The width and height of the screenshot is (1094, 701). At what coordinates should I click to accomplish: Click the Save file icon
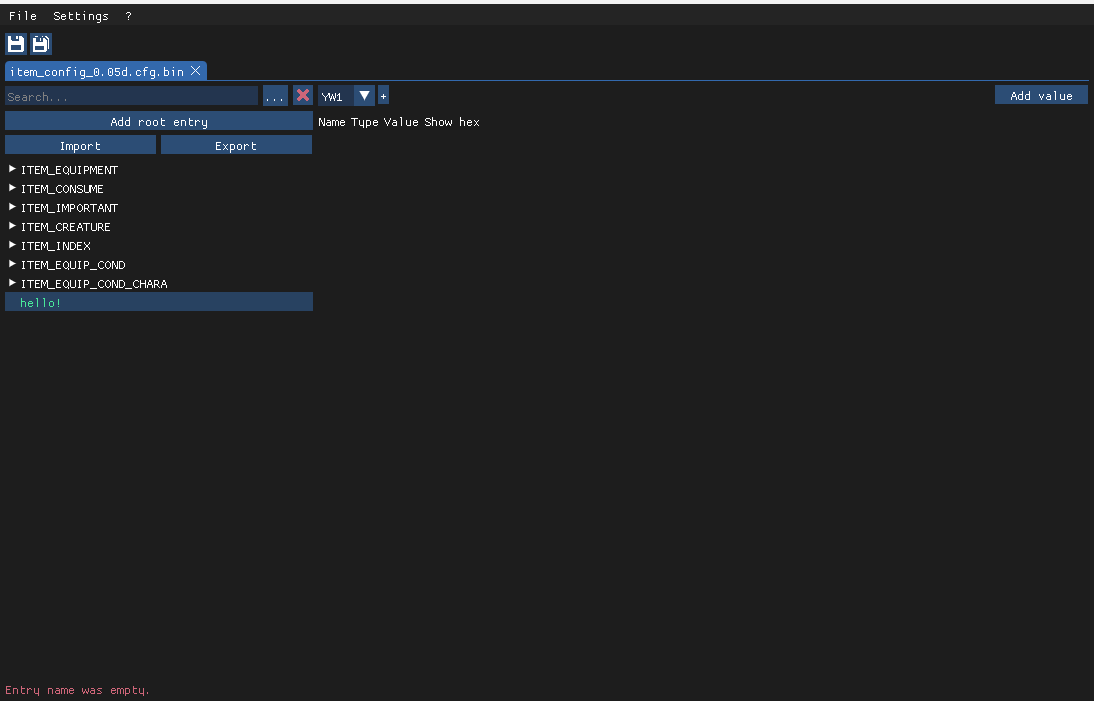[15, 43]
